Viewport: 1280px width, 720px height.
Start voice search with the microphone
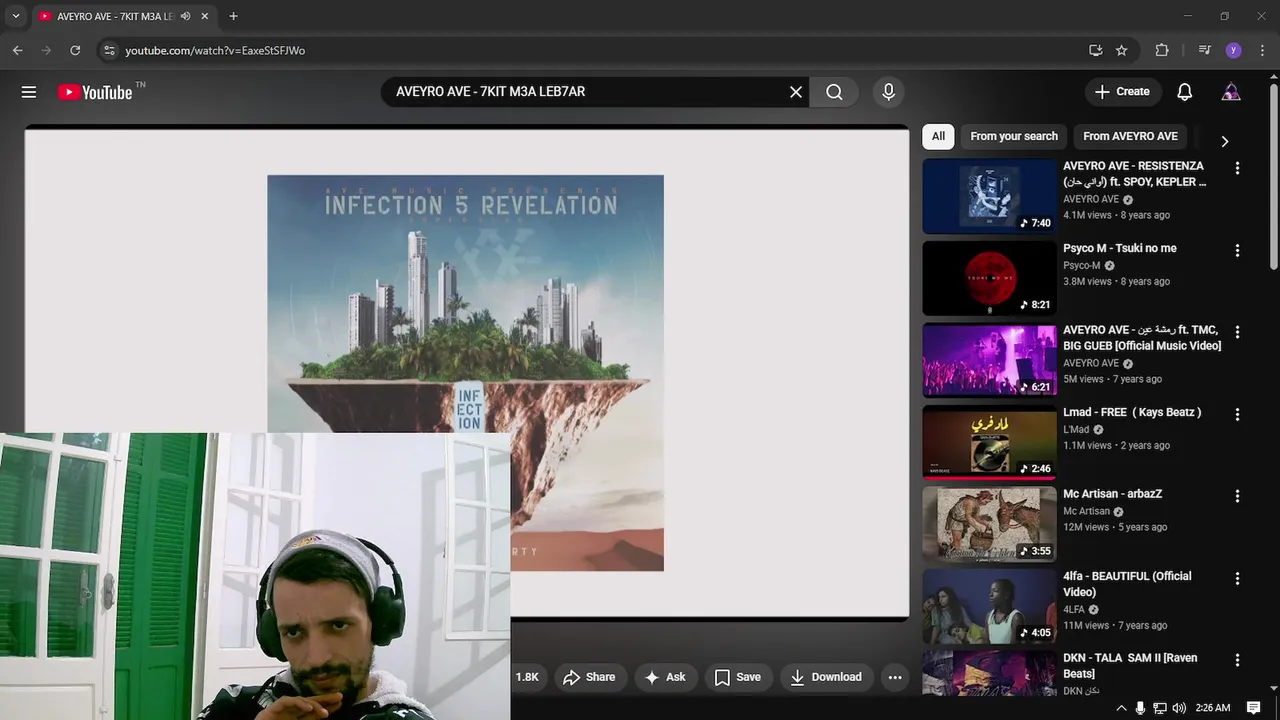(888, 92)
